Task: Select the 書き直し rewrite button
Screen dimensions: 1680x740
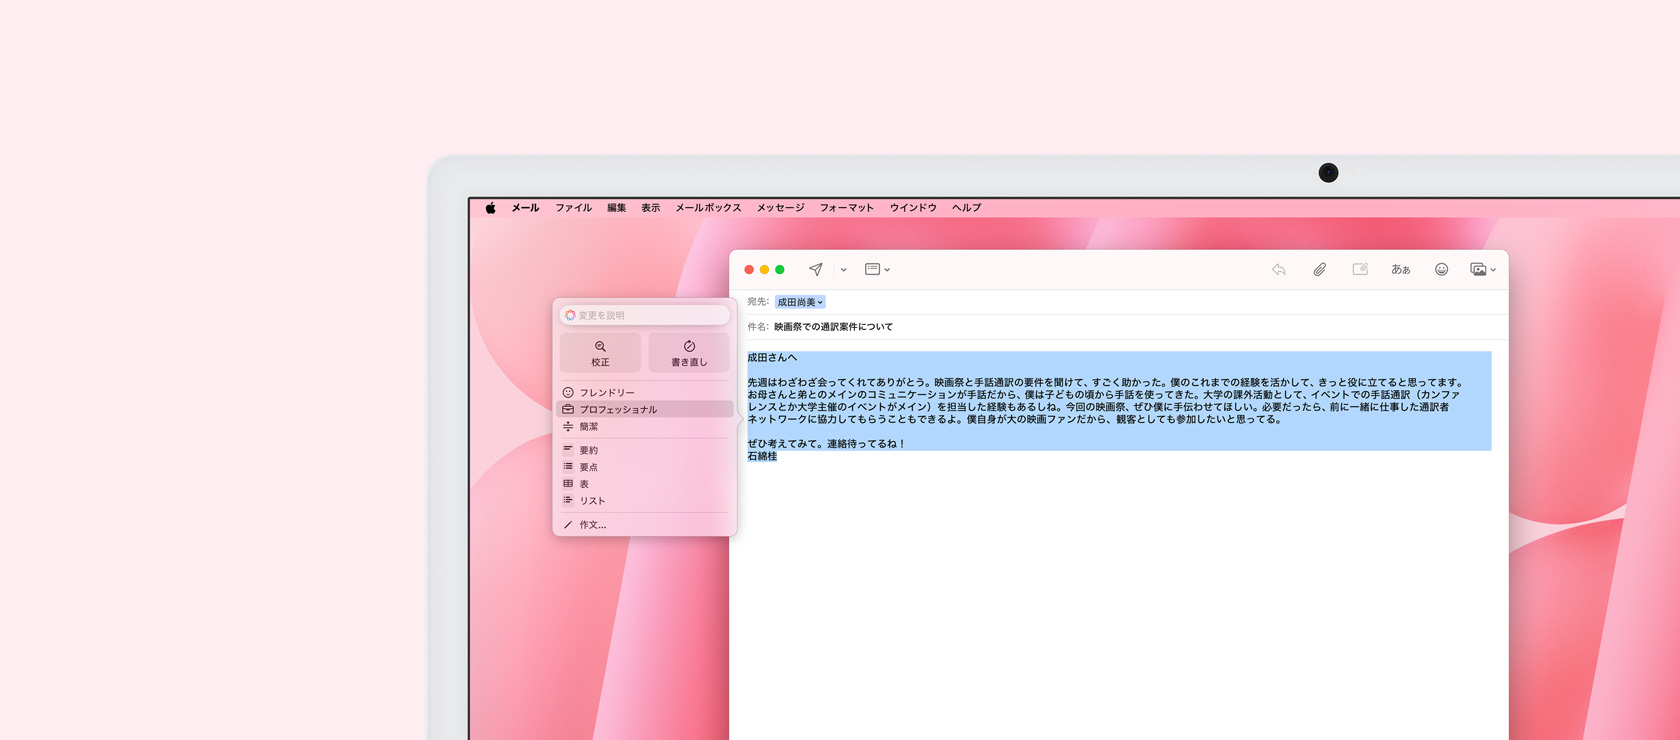Action: click(x=688, y=353)
